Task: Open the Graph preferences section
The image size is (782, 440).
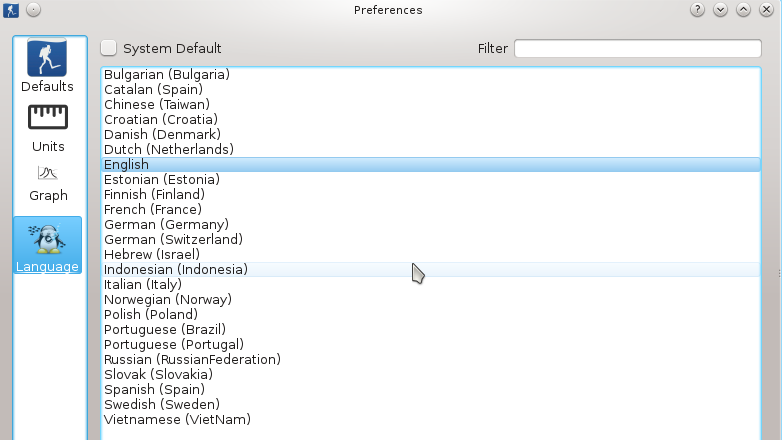Action: [48, 183]
